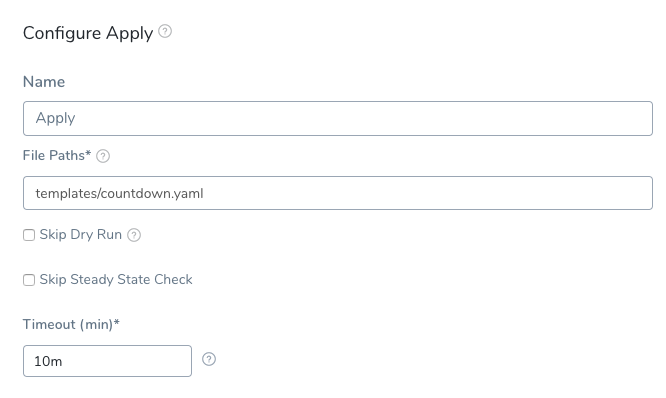
Task: Focus the File Paths input box
Action: coord(338,193)
